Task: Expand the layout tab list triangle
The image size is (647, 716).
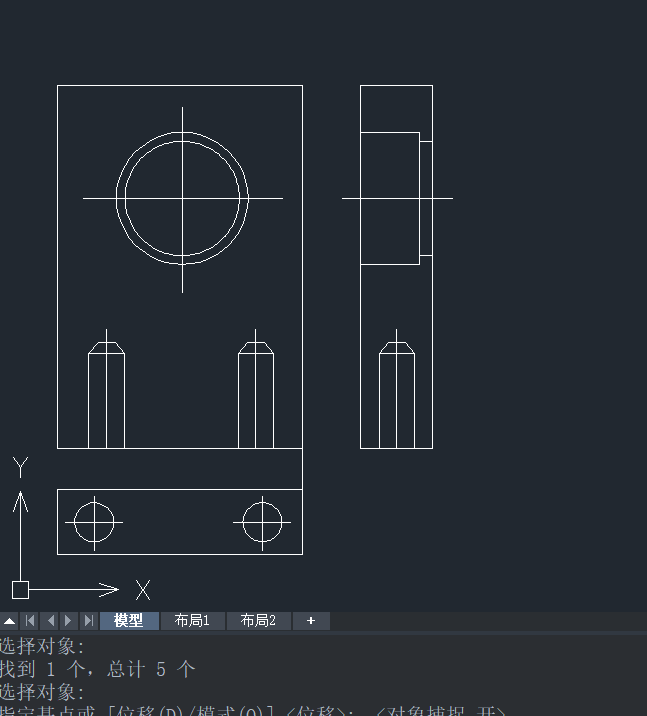Action: (x=9, y=621)
